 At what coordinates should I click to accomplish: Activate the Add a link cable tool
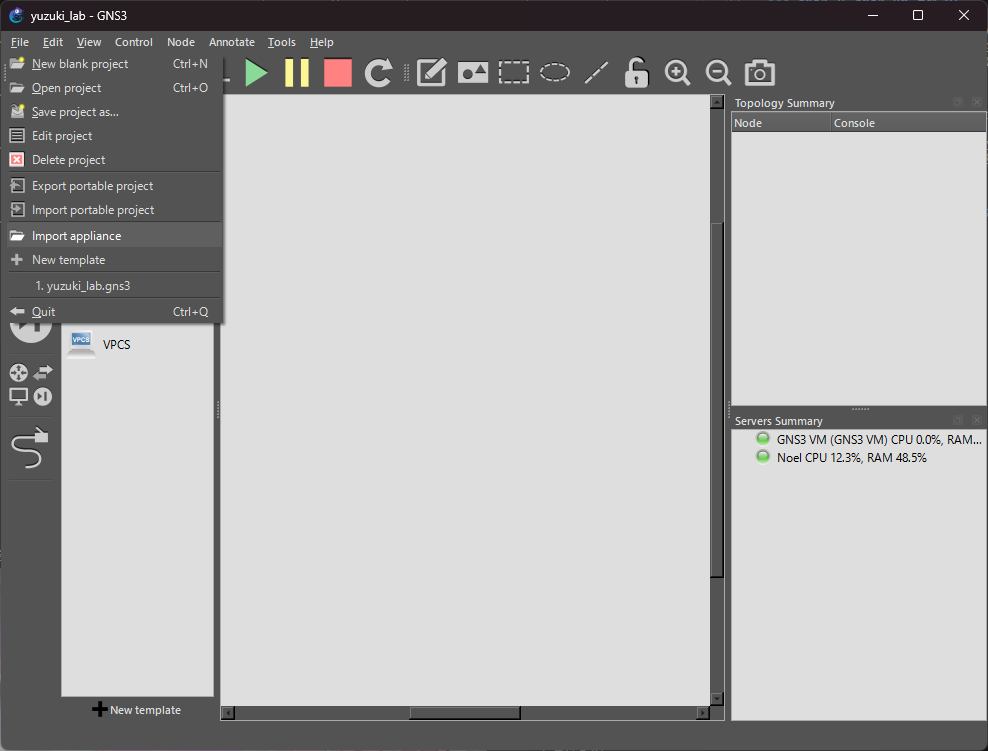(x=30, y=448)
